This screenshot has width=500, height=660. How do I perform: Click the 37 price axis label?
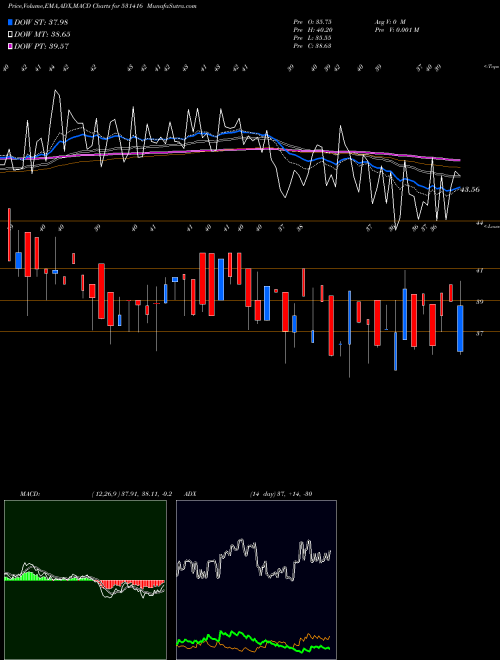(x=479, y=333)
